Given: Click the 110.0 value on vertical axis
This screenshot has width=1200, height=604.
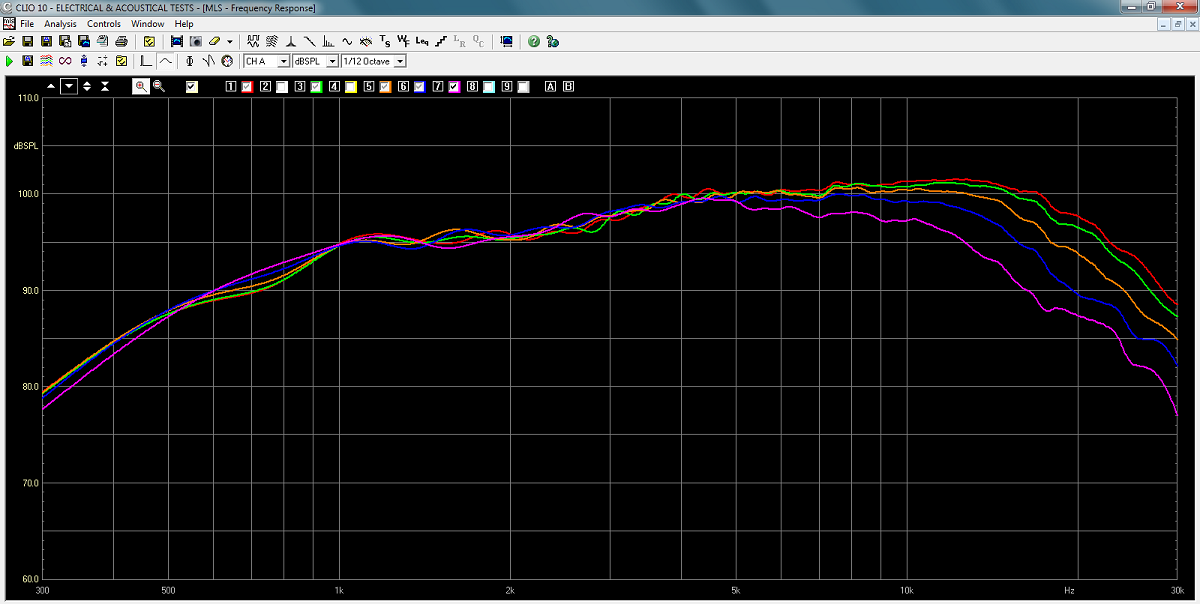Looking at the screenshot, I should pos(27,98).
